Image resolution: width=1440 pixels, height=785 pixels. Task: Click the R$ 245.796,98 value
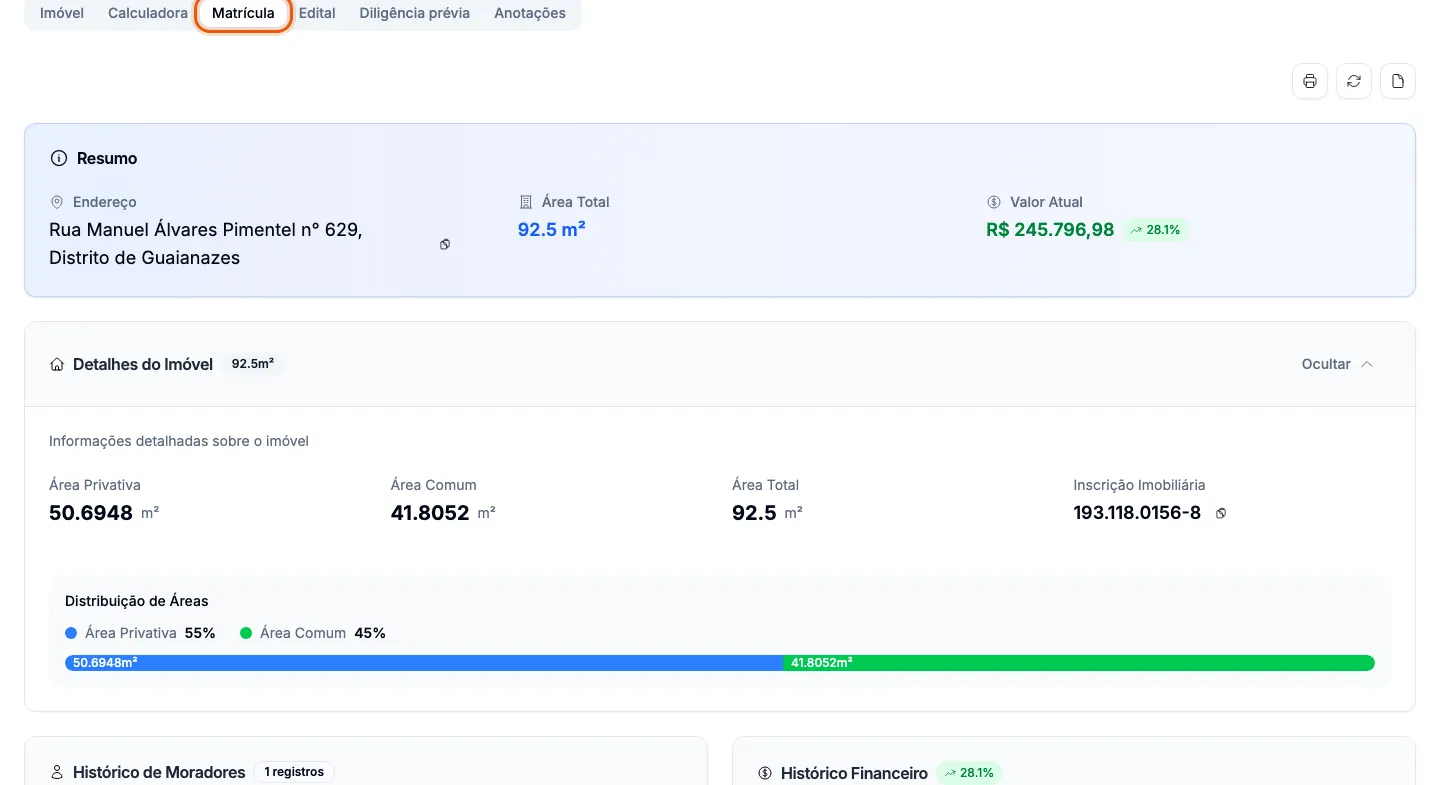[x=1050, y=230]
